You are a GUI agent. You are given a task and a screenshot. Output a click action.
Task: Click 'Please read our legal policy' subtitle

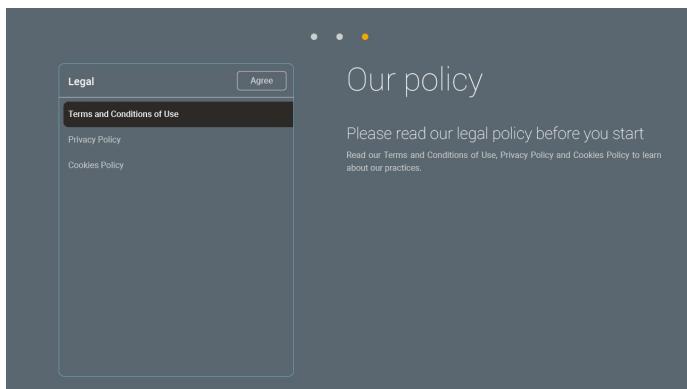coord(495,134)
